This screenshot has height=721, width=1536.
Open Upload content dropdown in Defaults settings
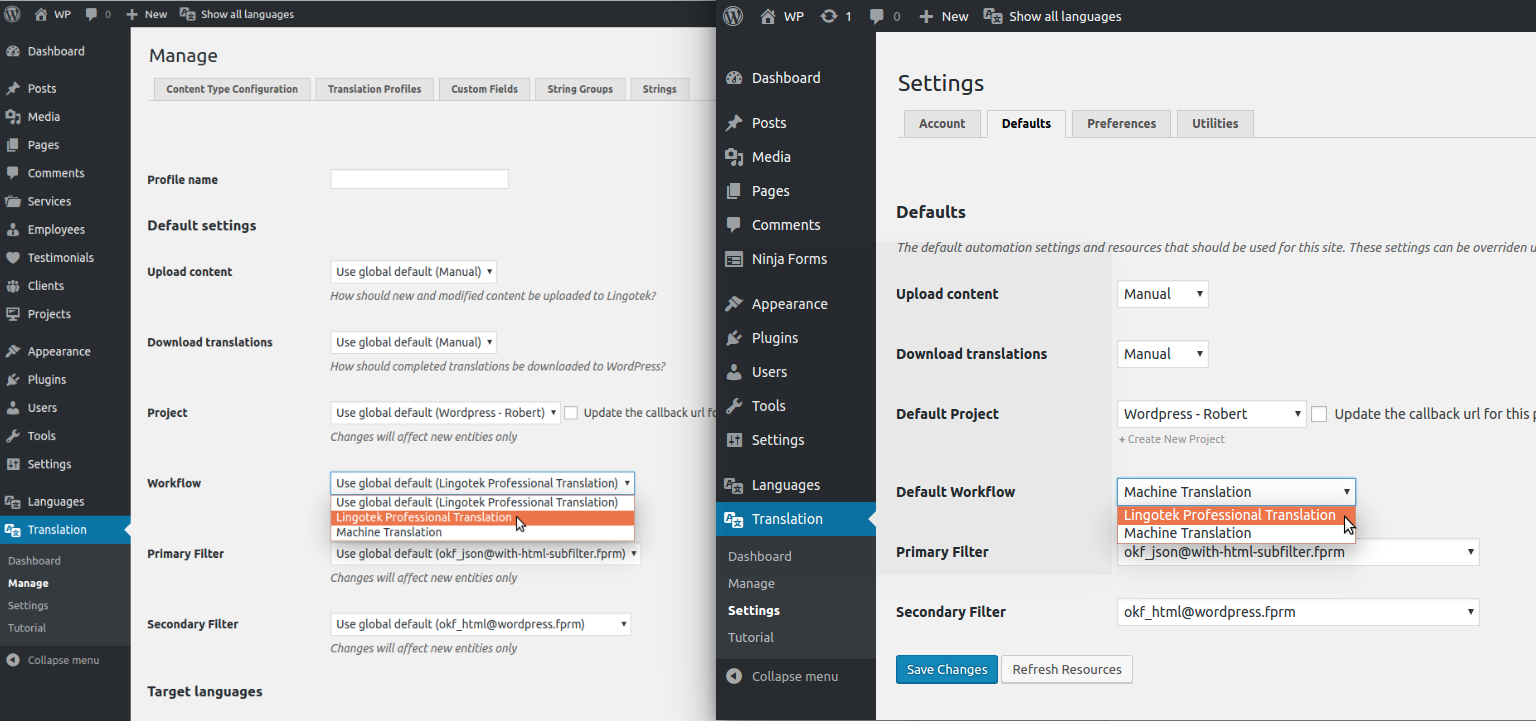coord(1162,294)
